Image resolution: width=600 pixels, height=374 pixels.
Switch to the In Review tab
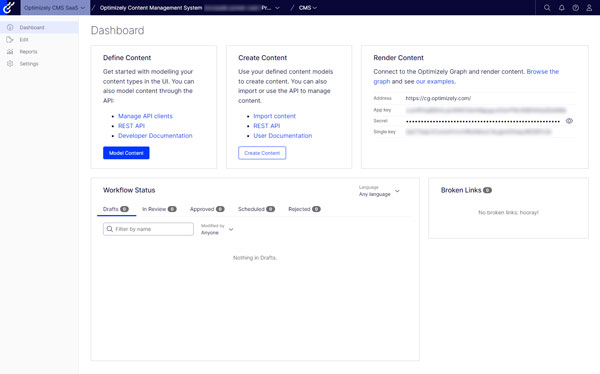coord(159,209)
